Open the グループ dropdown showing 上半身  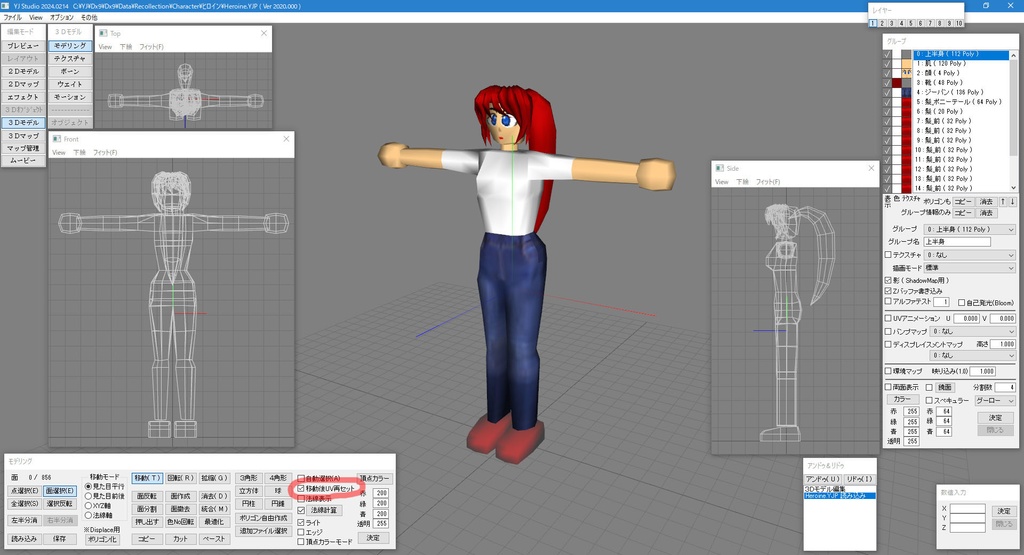970,229
